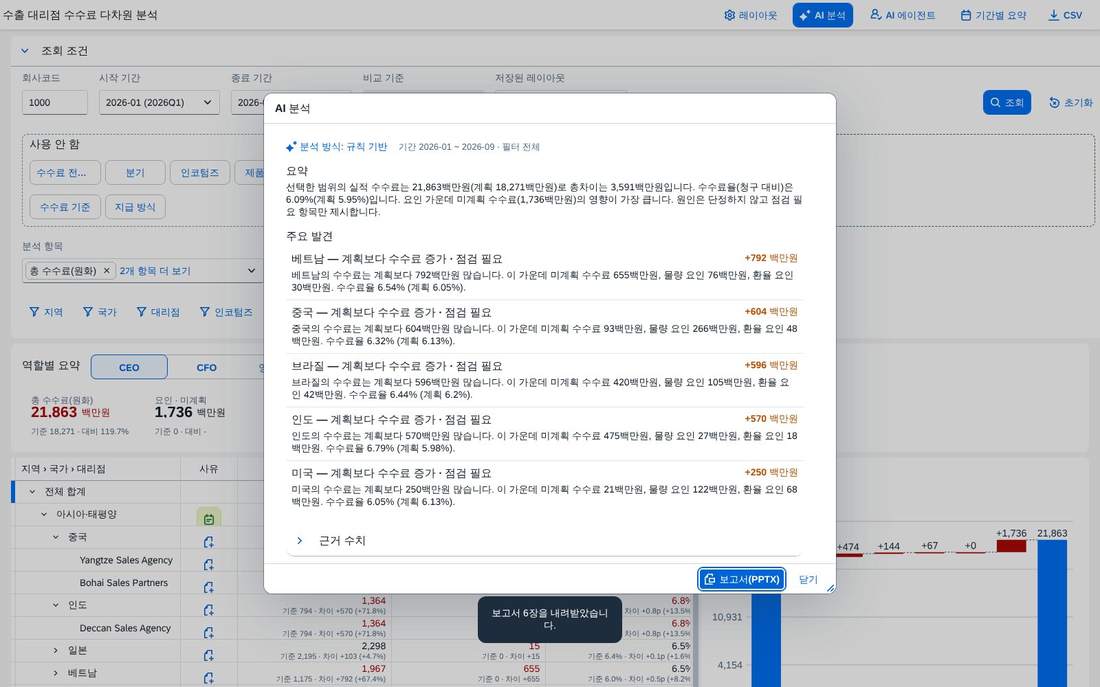Click the calendar reason icon in 아시아·태평양 row
Screen dimensions: 1100x687
pyautogui.click(x=208, y=519)
